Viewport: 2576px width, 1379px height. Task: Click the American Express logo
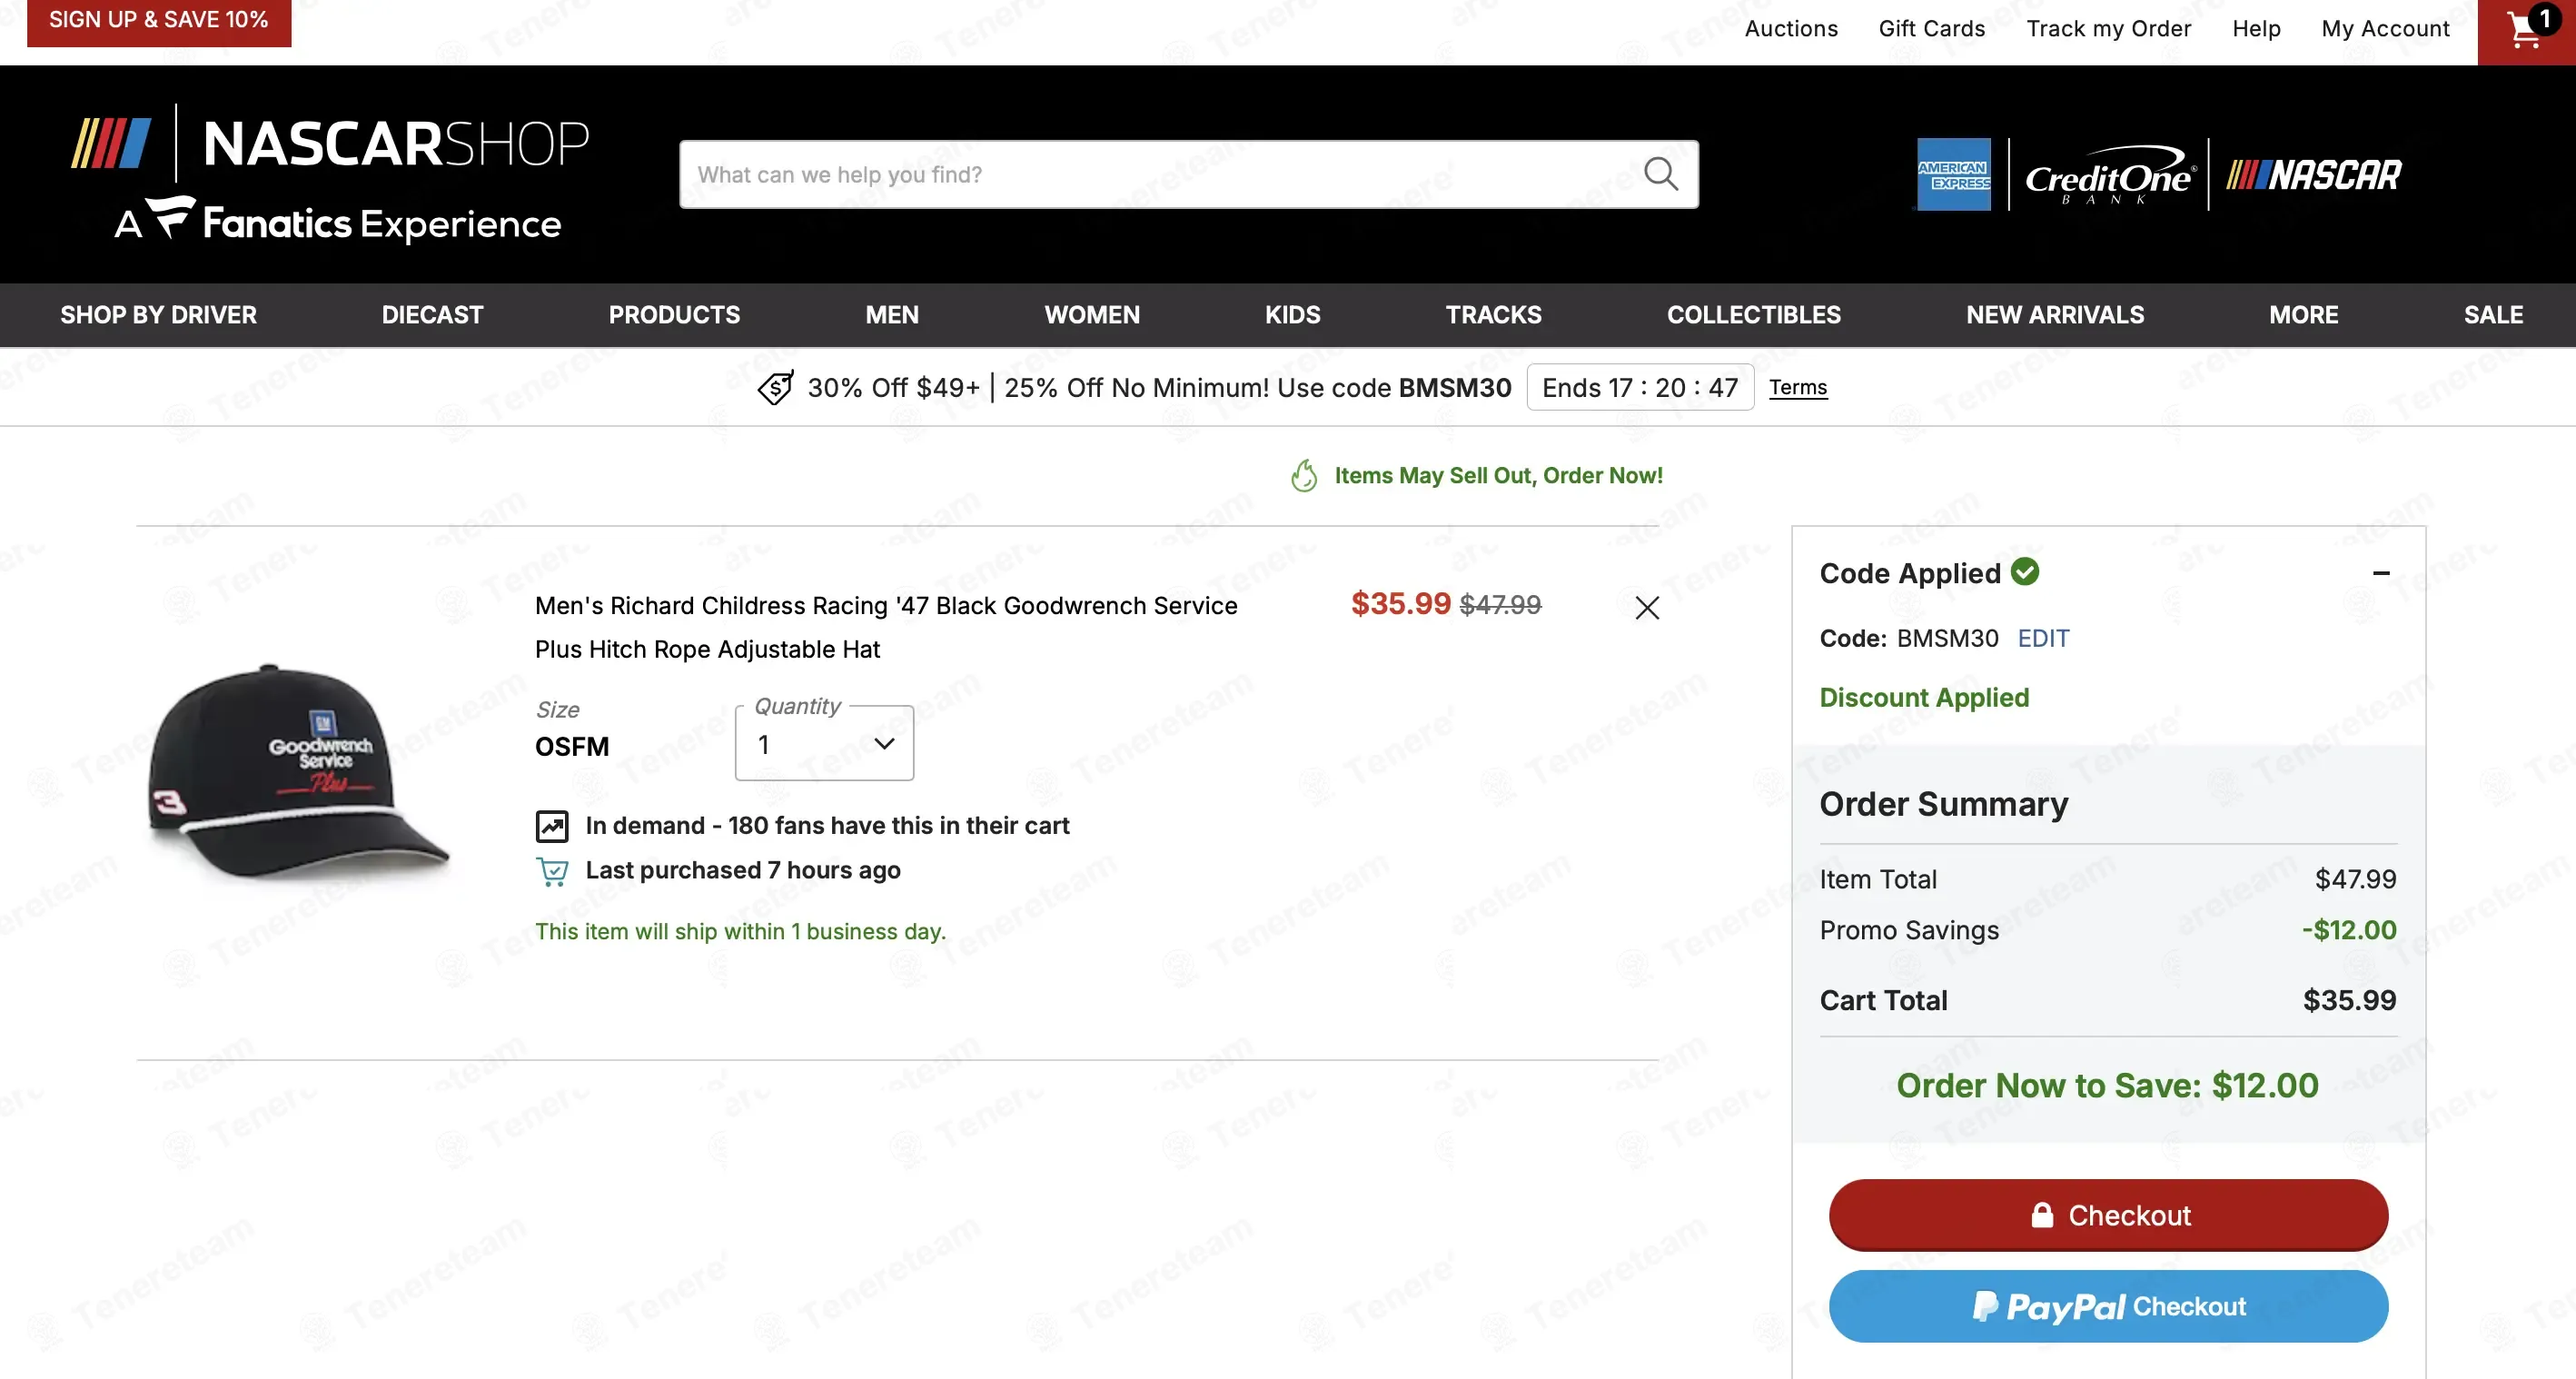pyautogui.click(x=1953, y=174)
